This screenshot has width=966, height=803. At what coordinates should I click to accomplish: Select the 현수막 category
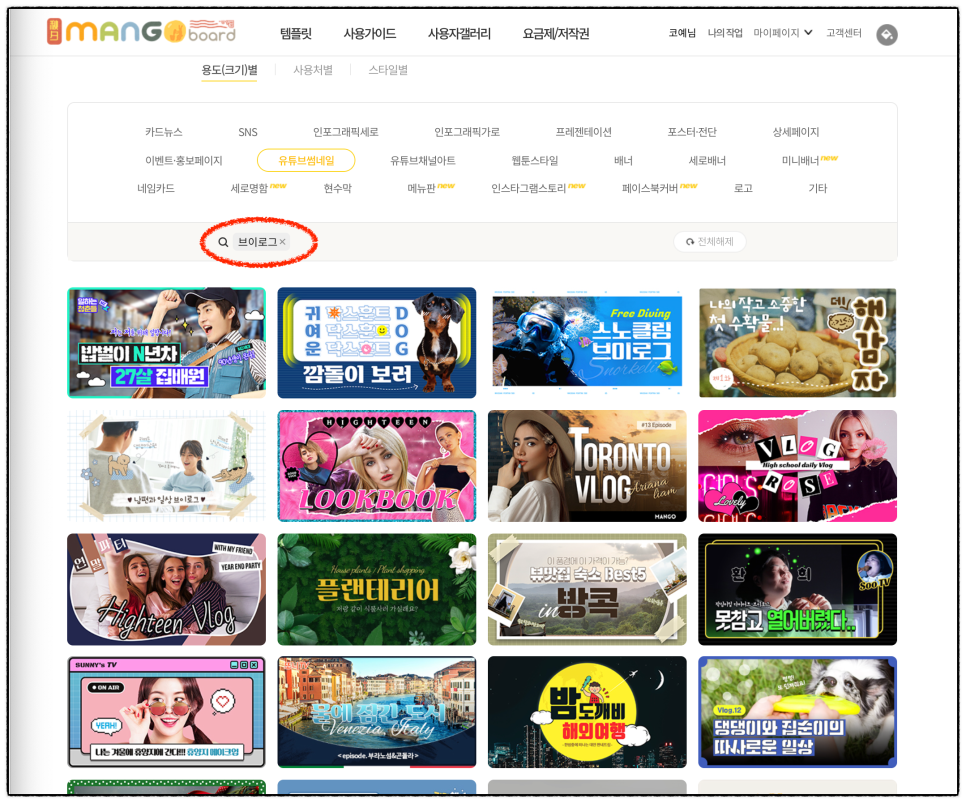pos(338,189)
